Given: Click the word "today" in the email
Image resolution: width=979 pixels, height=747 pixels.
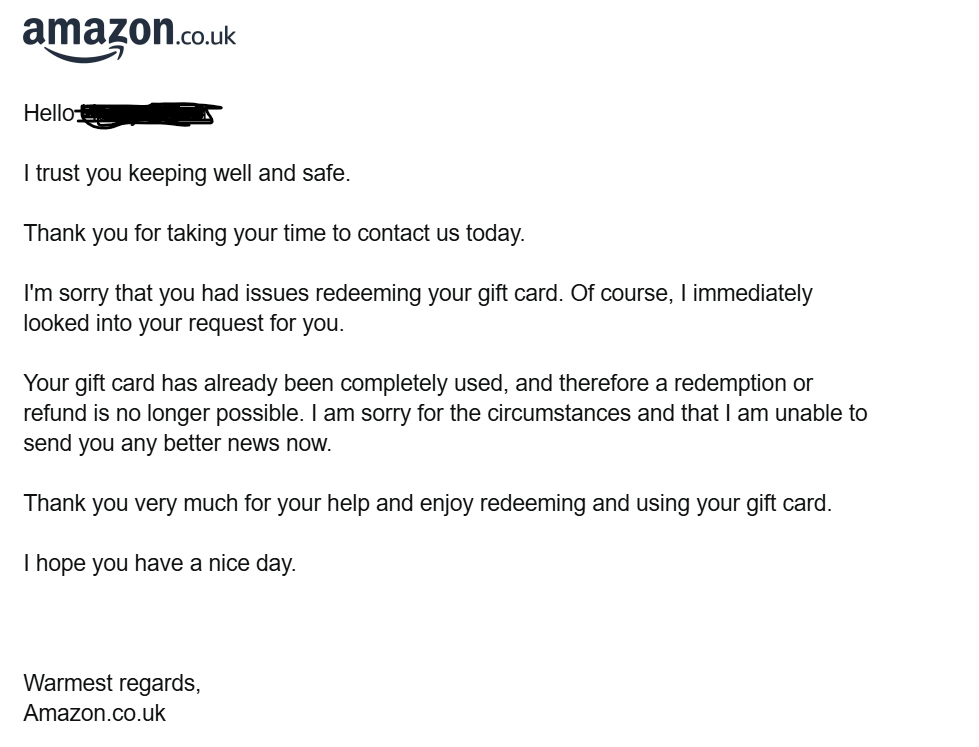Looking at the screenshot, I should tap(494, 234).
